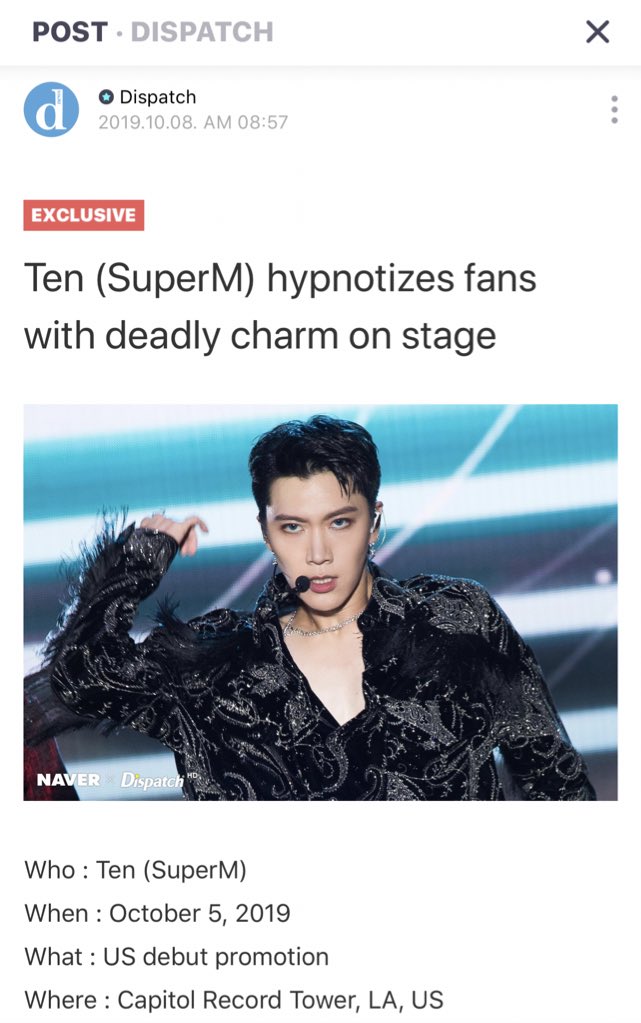This screenshot has height=1023, width=641.
Task: Click the NAVER watermark on the photo
Action: point(69,780)
